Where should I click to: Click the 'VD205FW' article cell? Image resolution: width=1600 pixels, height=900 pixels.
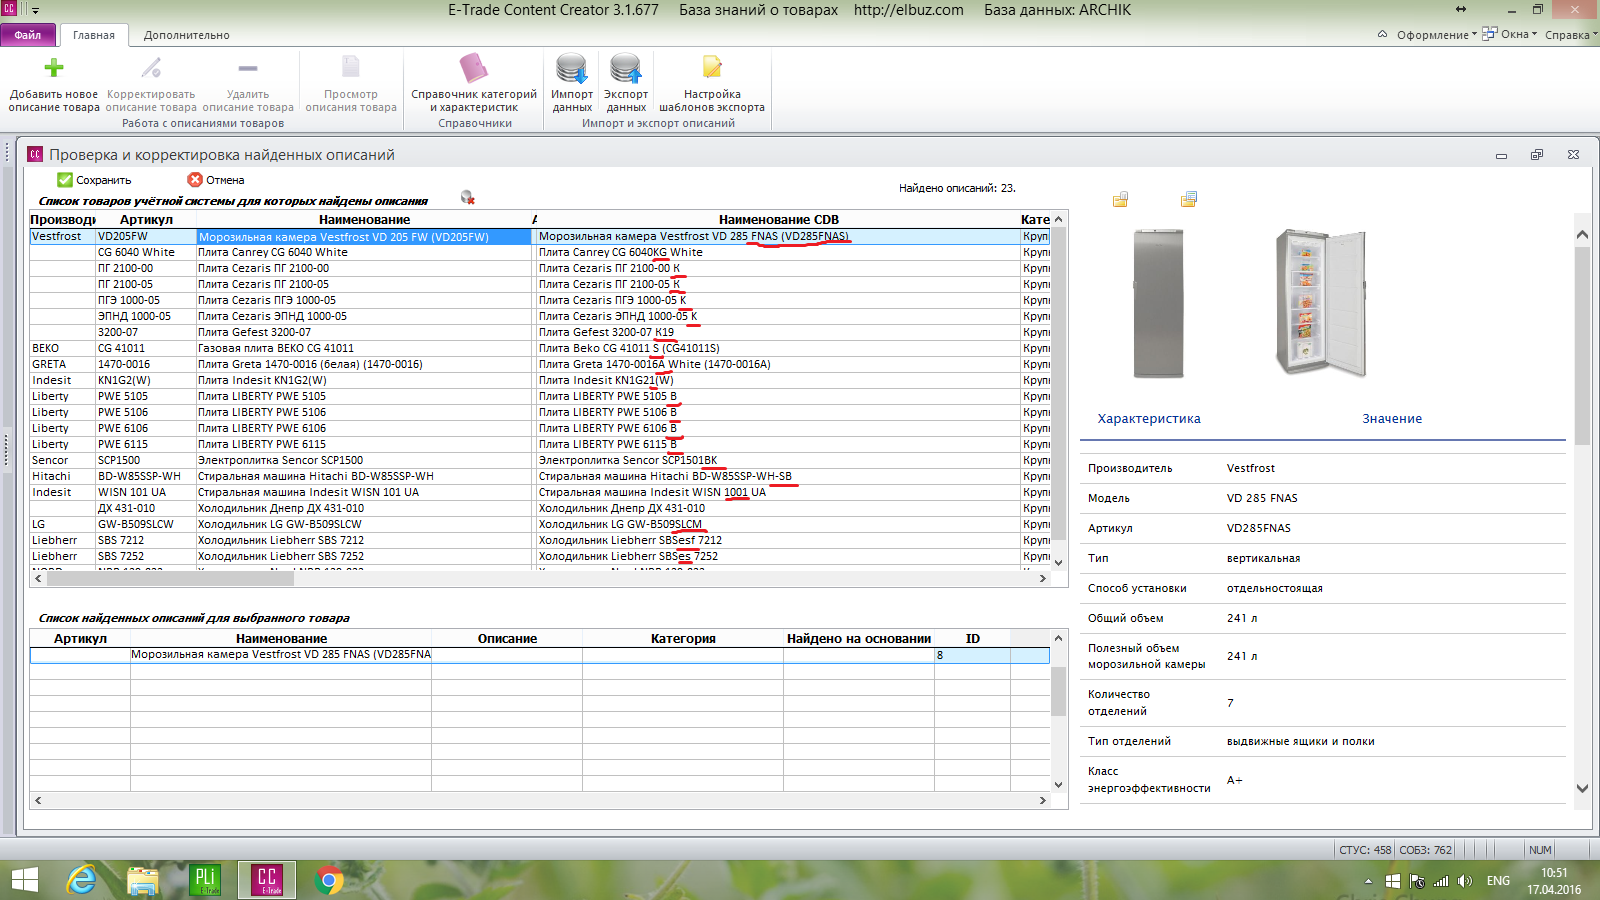[146, 237]
